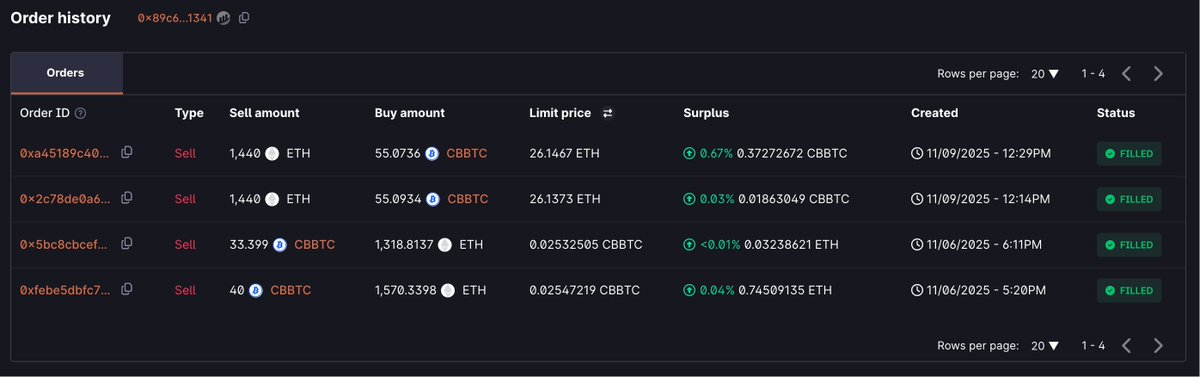
Task: Open order 0xfebe5dbfc7 details link
Action: (65, 290)
